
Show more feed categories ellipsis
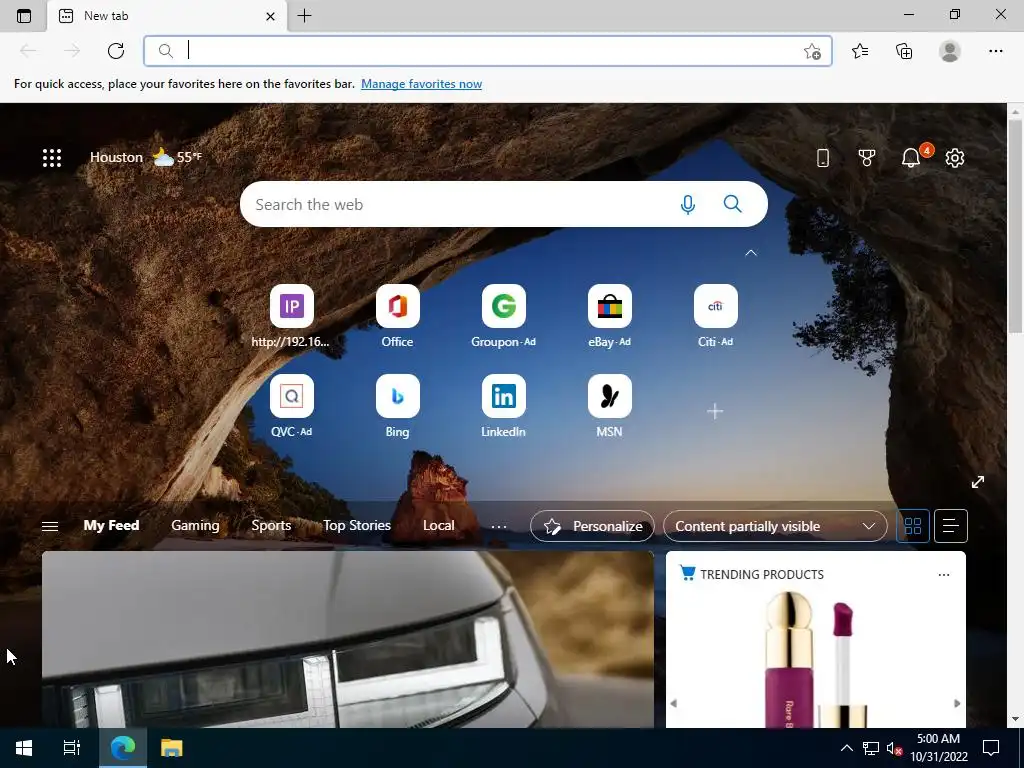pyautogui.click(x=499, y=526)
